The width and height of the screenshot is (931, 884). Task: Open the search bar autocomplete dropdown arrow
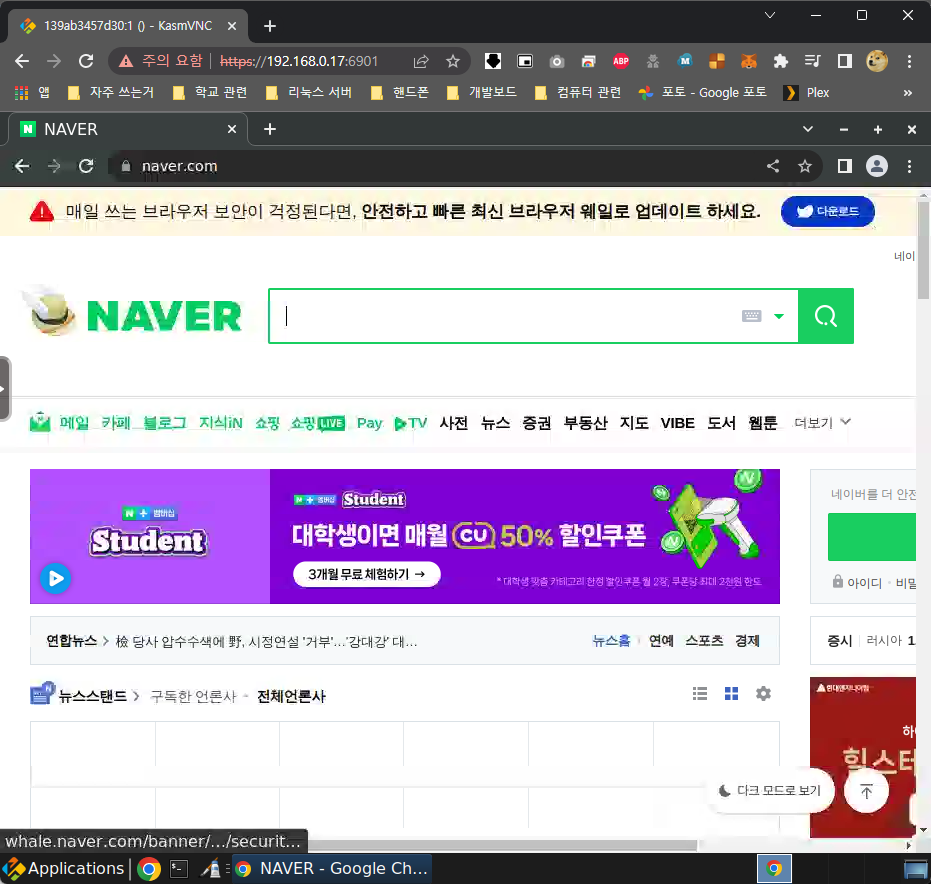coord(779,316)
